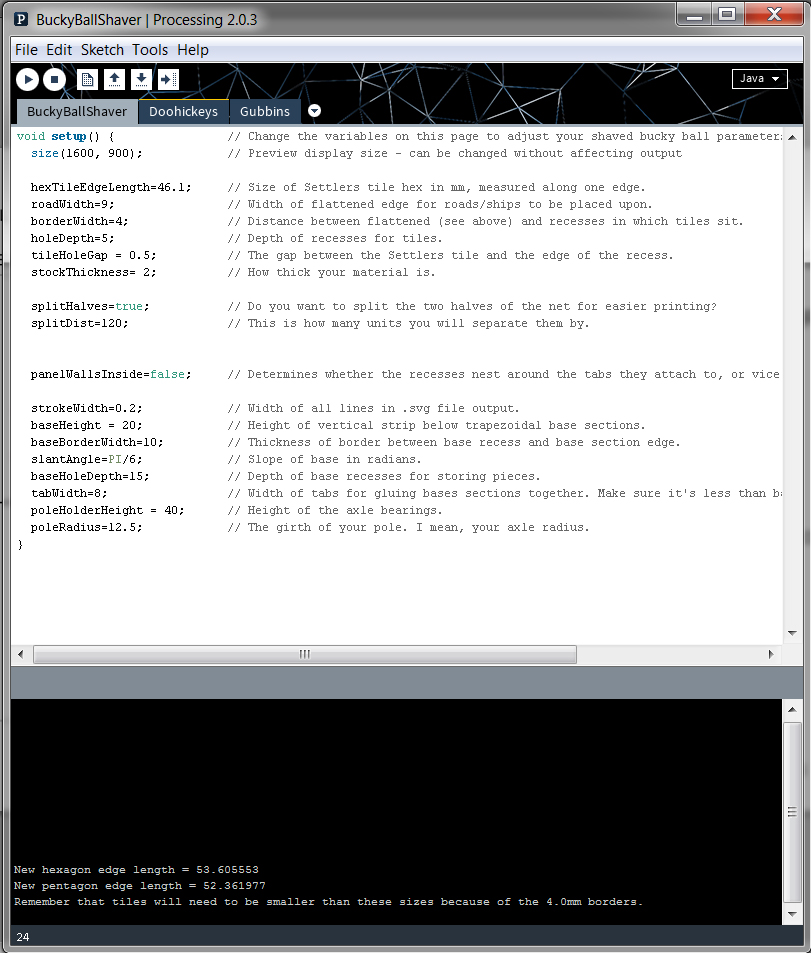
Task: Maximize the Processing window
Action: tap(727, 15)
